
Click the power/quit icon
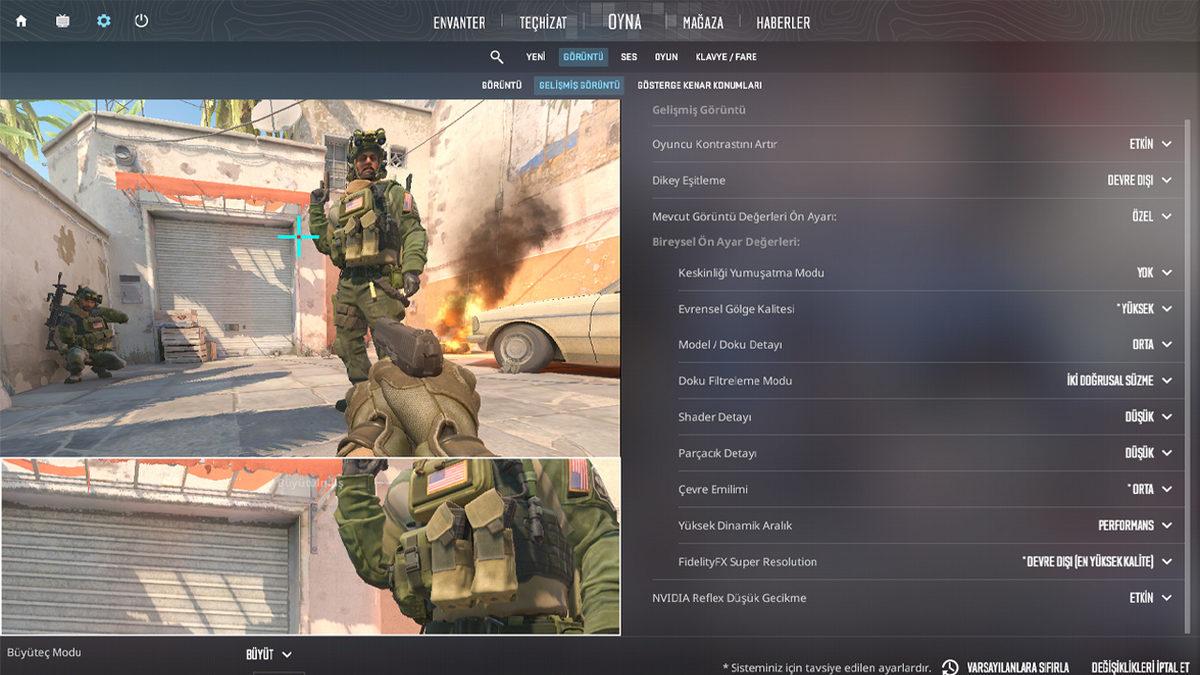point(141,18)
